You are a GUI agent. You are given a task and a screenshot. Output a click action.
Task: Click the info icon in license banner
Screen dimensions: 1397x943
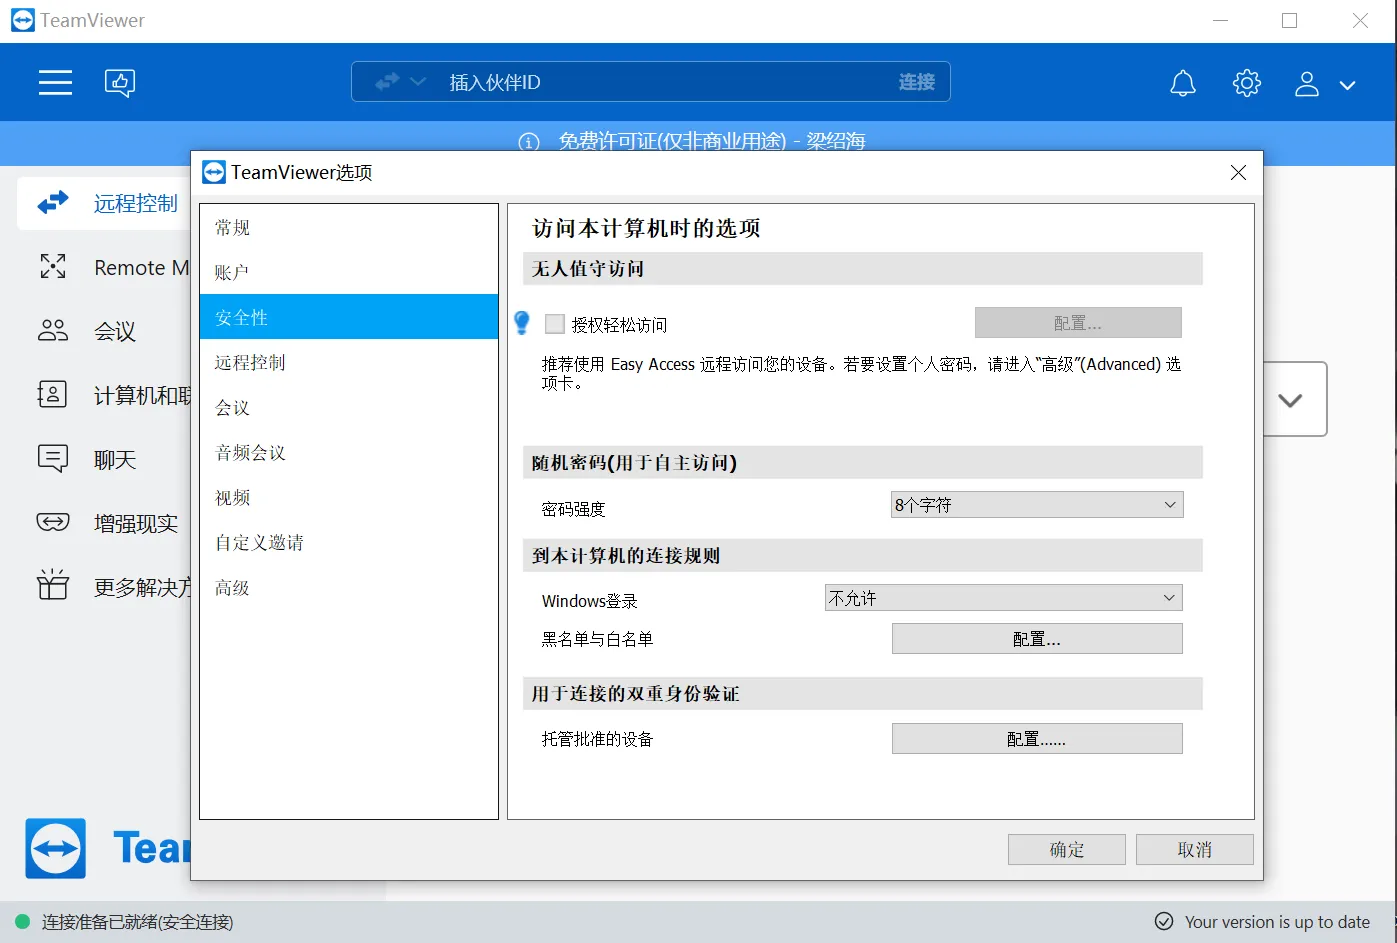pyautogui.click(x=529, y=142)
